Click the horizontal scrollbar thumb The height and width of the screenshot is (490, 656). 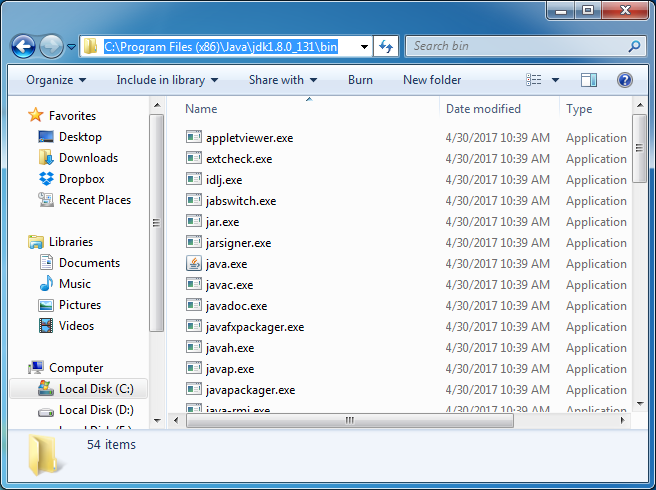pos(350,420)
